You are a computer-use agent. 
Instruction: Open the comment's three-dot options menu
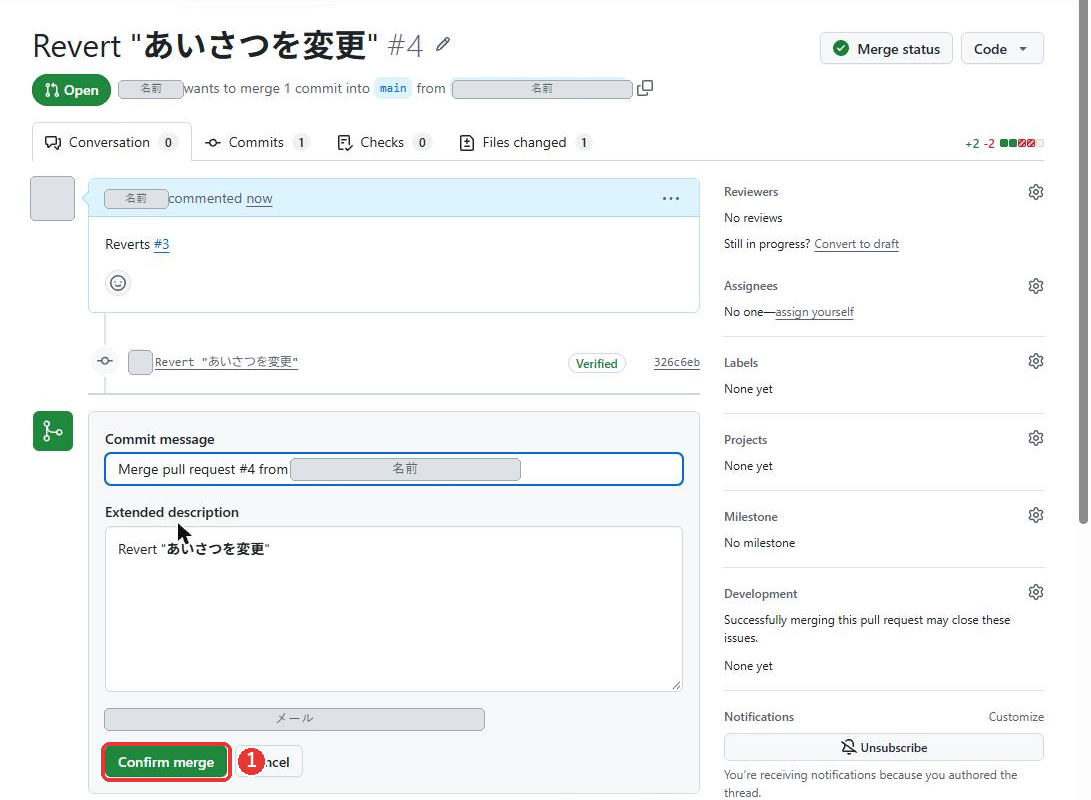(x=671, y=199)
